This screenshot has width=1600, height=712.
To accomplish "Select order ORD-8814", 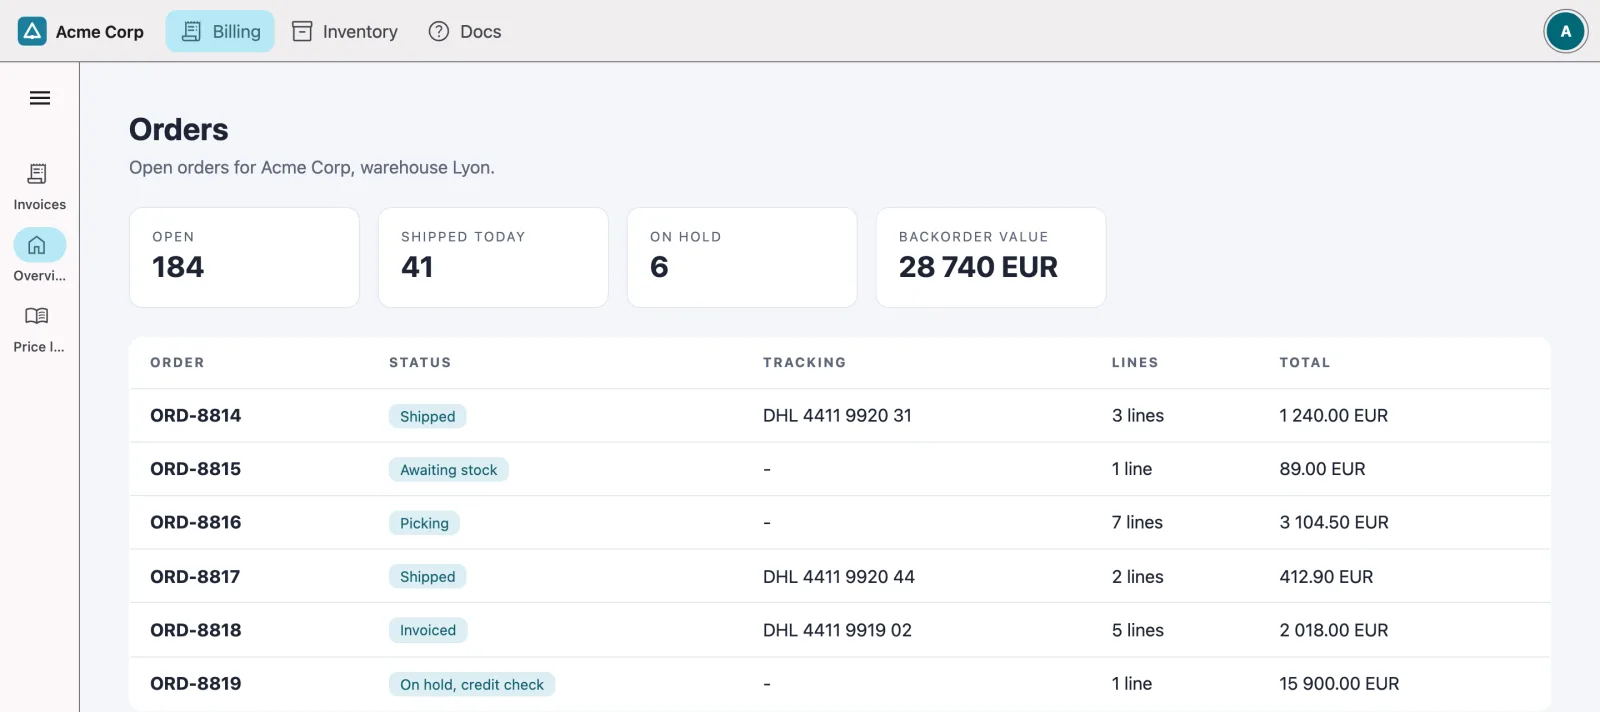I will click(x=196, y=415).
